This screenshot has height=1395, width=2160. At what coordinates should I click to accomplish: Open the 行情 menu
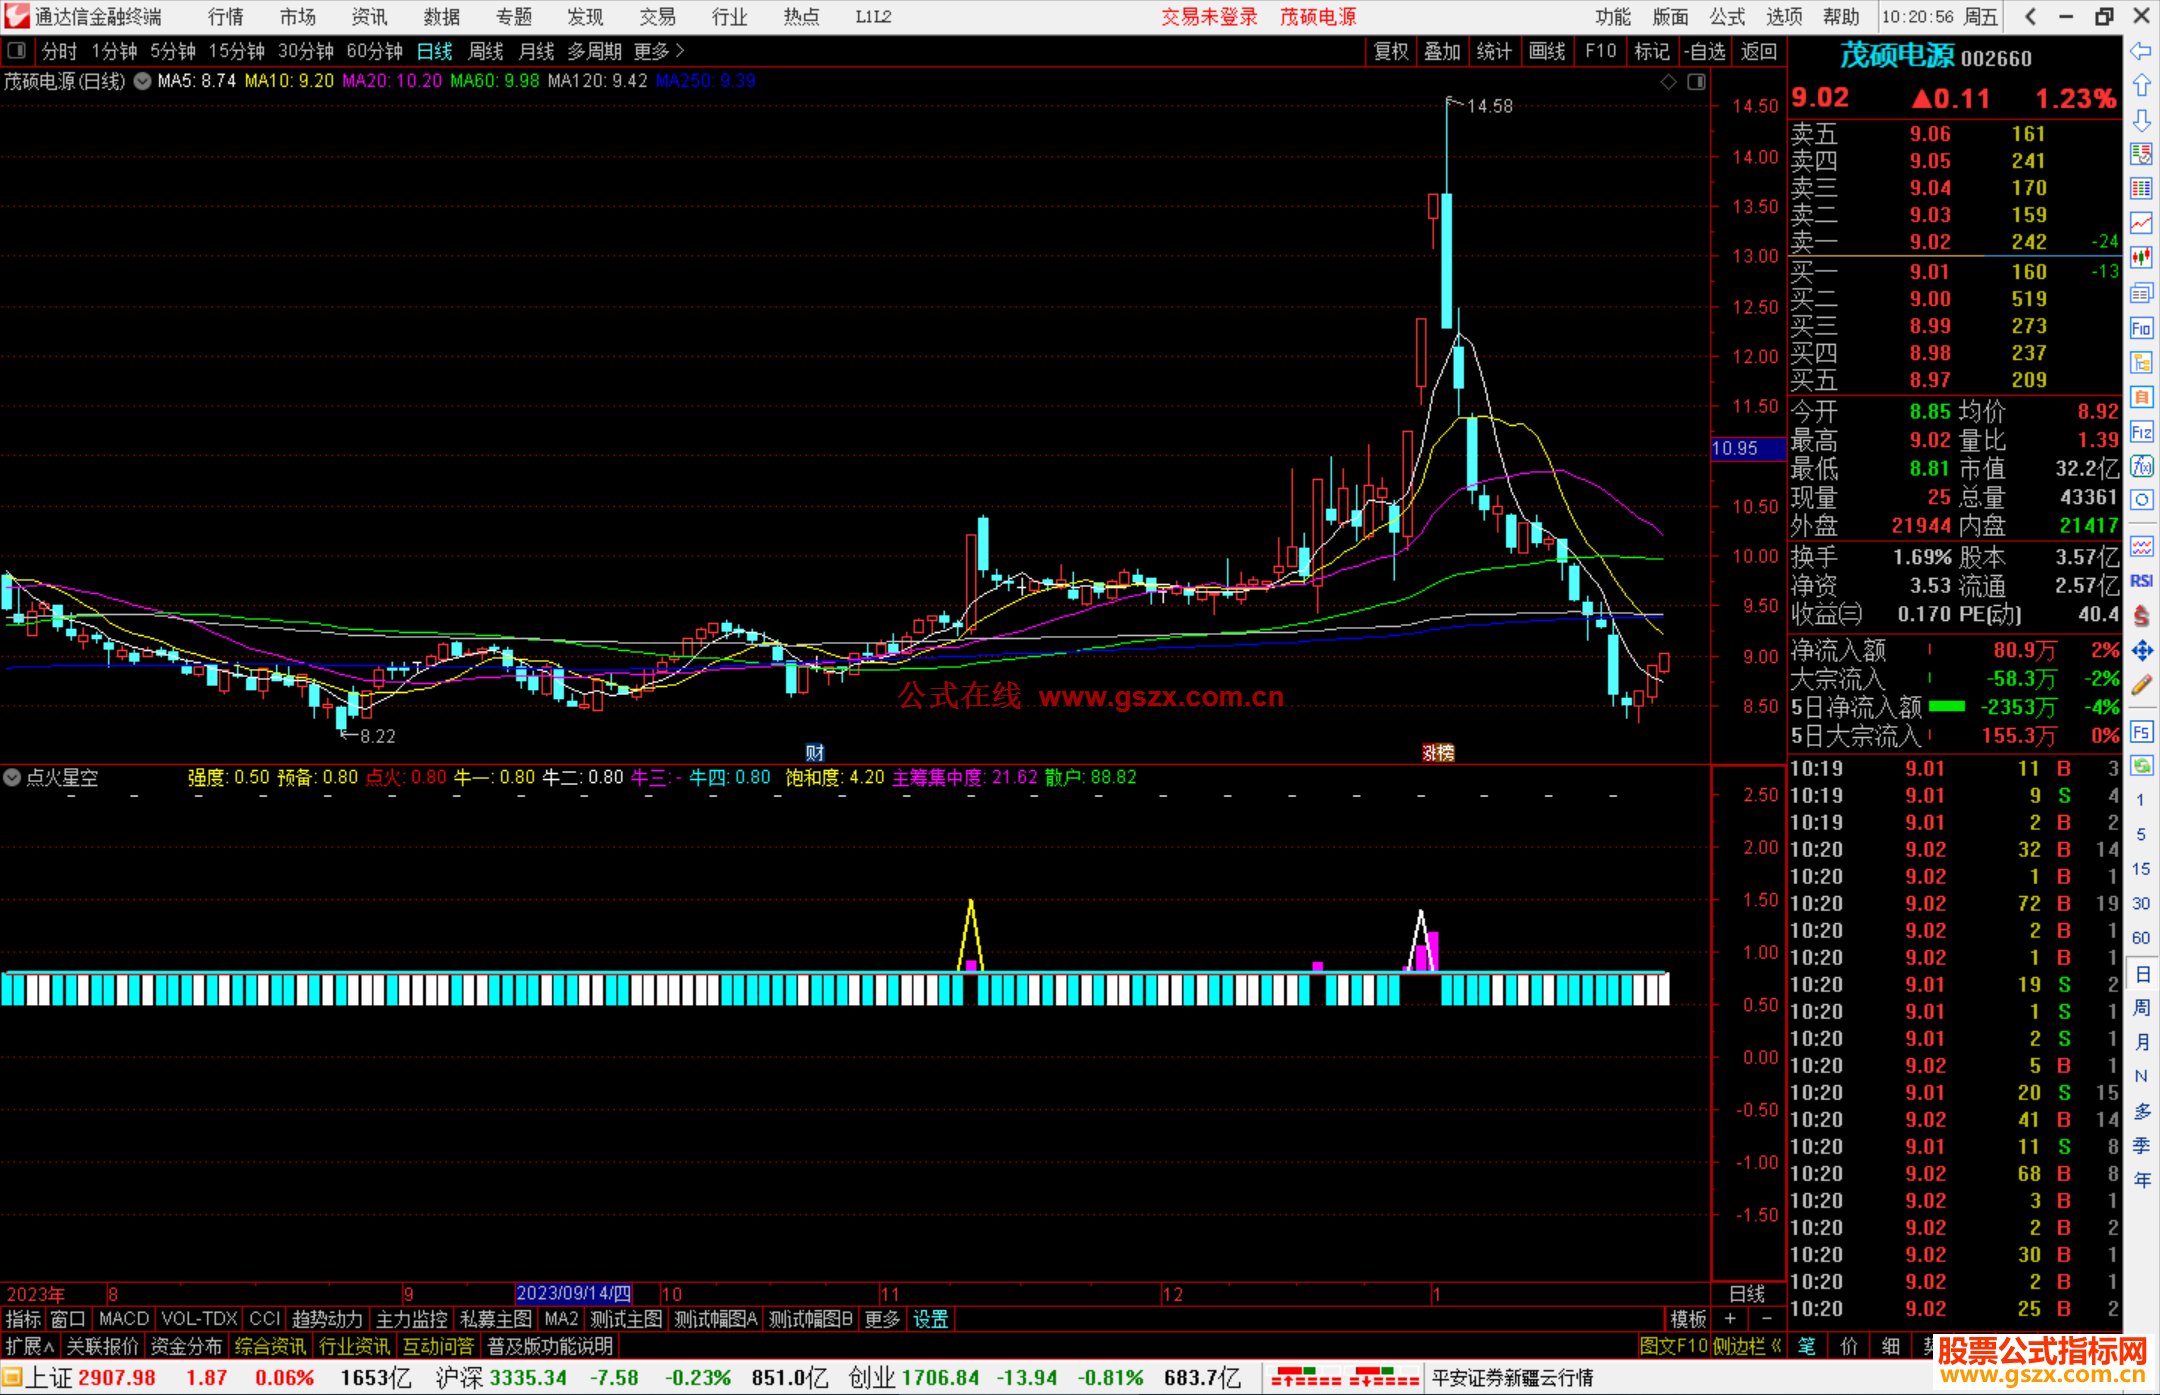click(225, 17)
